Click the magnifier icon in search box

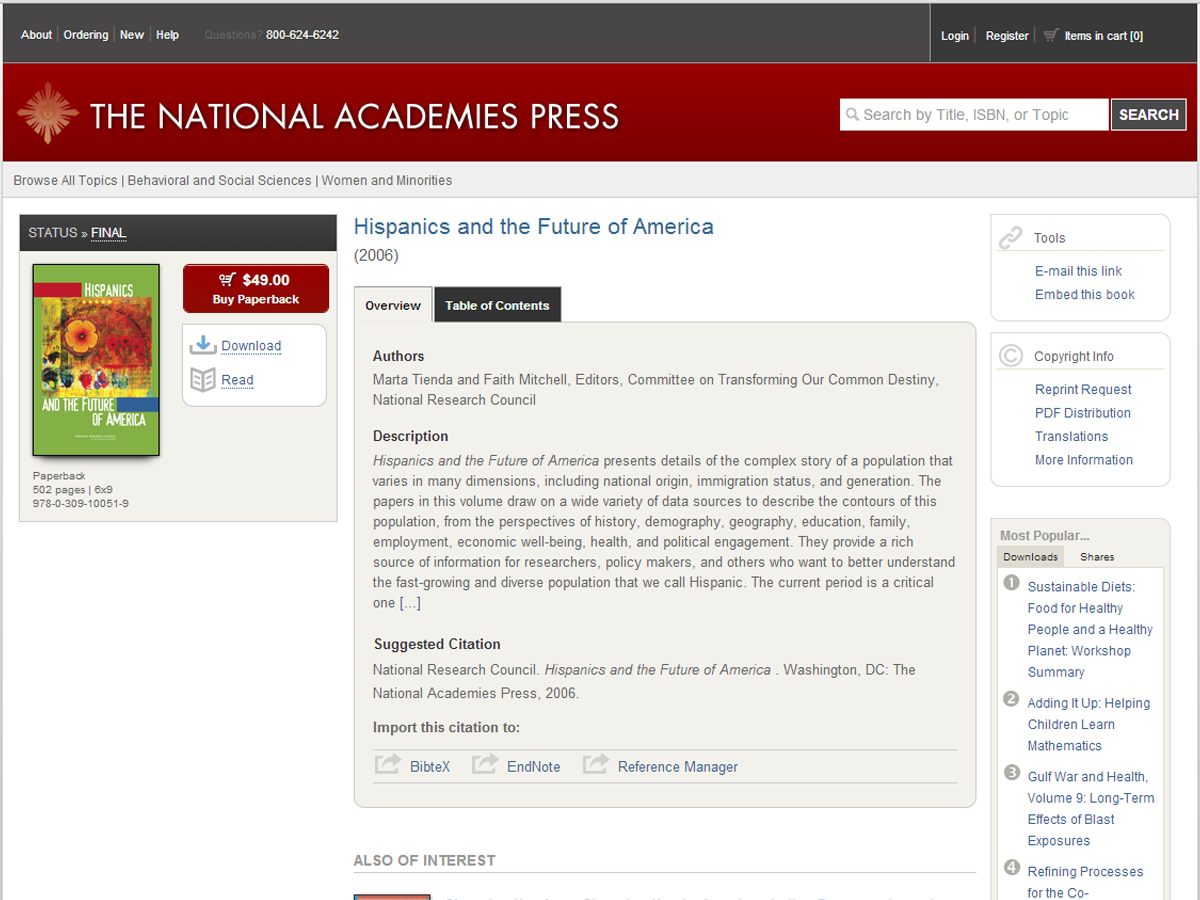coord(852,115)
